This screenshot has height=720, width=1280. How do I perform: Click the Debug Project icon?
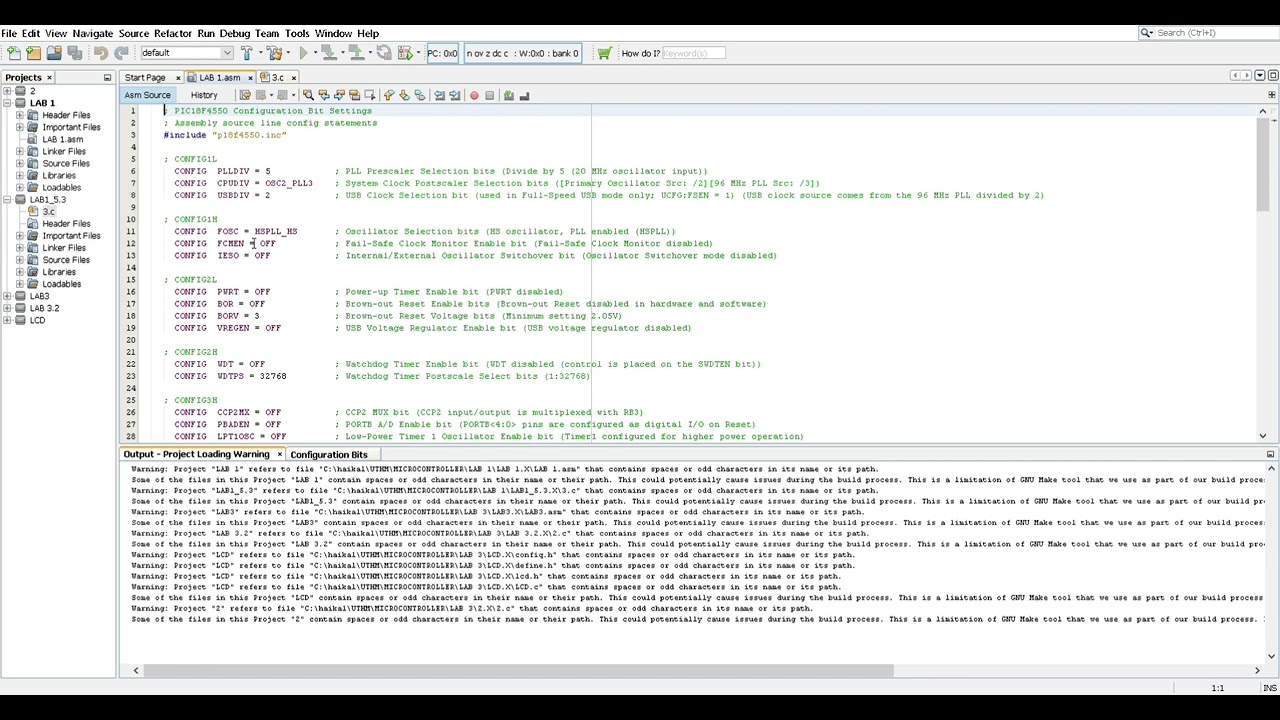coord(404,53)
